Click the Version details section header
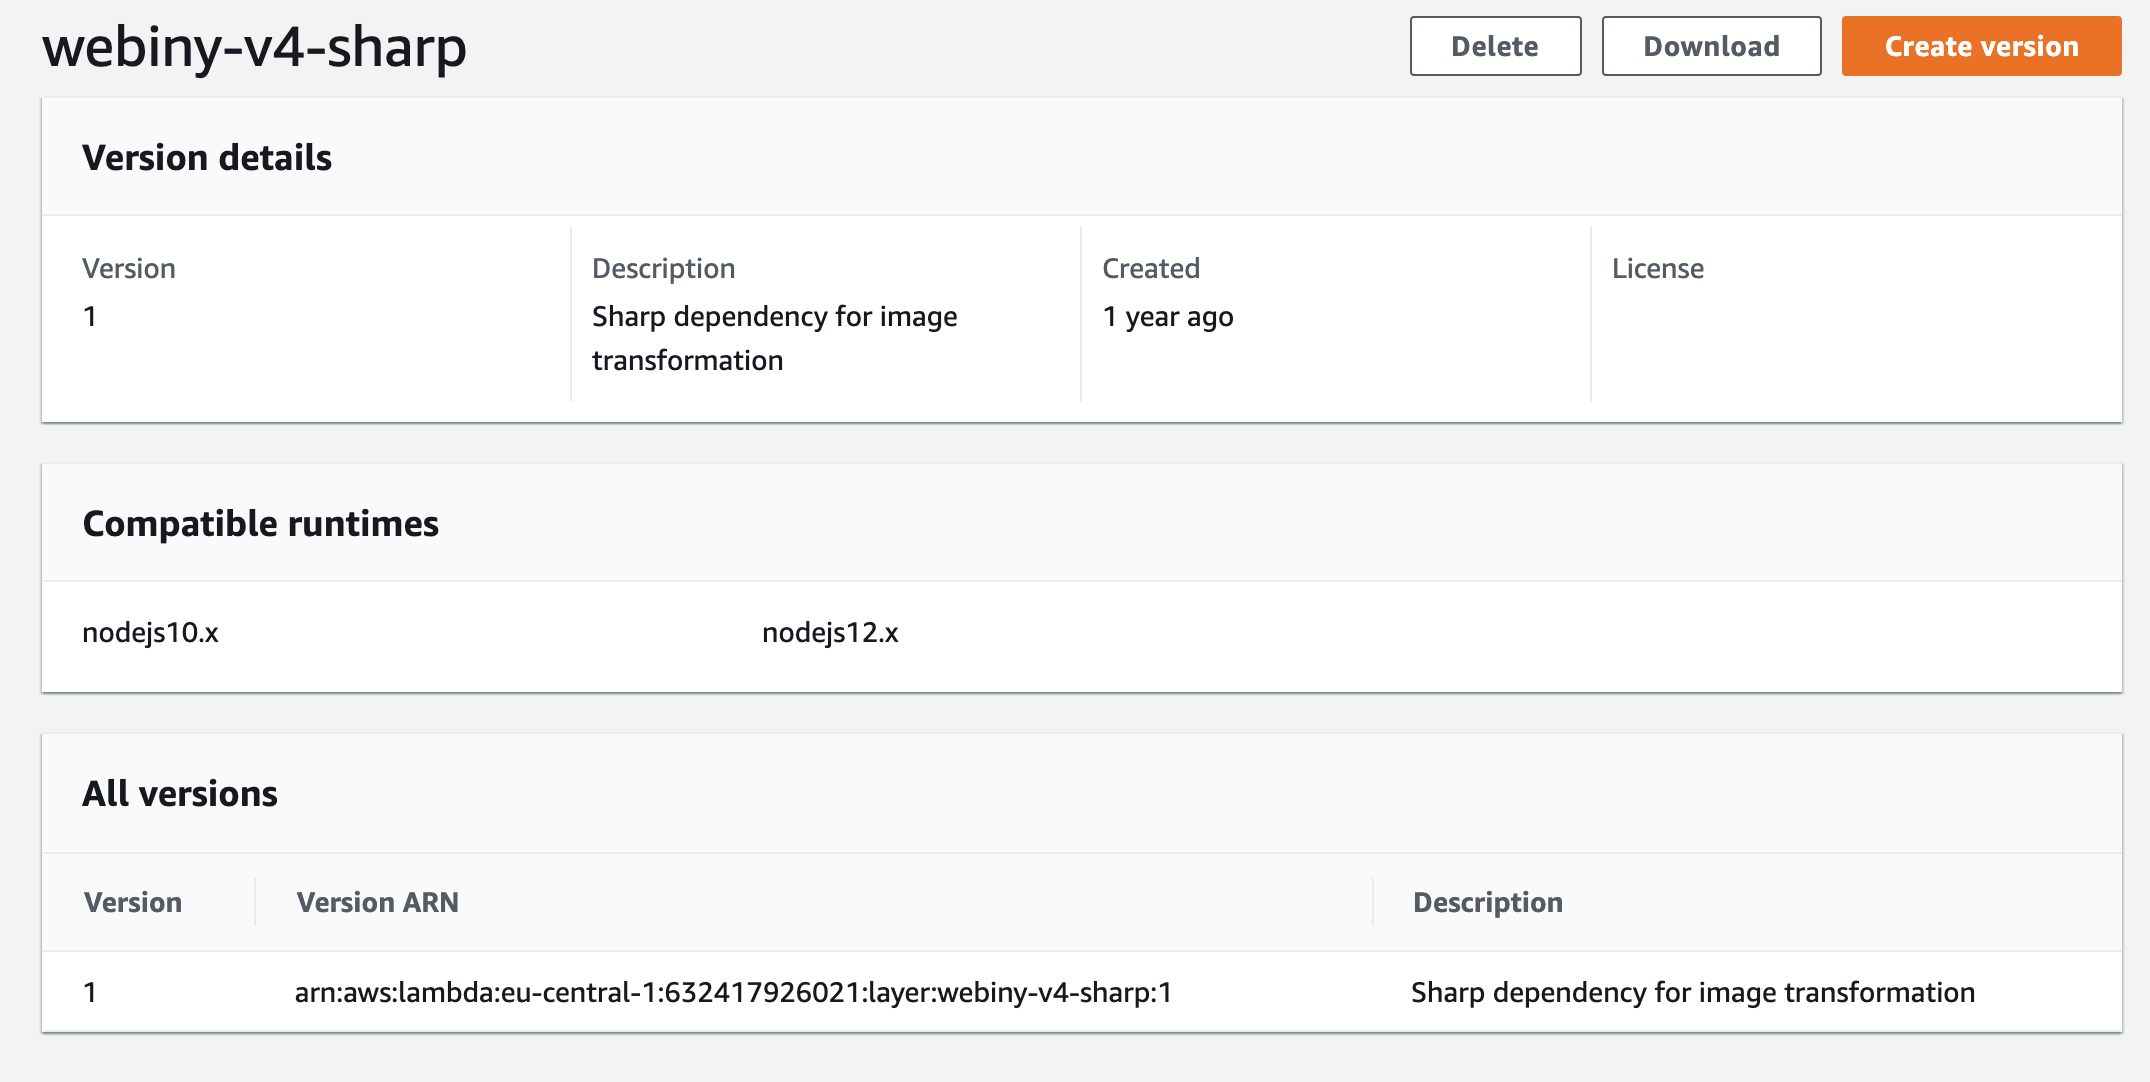The width and height of the screenshot is (2150, 1082). (208, 157)
